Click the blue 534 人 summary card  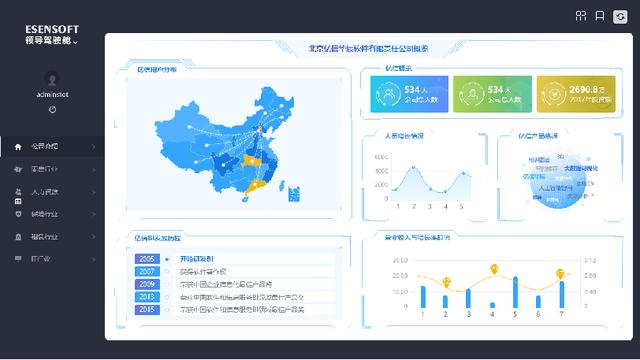[x=409, y=94]
